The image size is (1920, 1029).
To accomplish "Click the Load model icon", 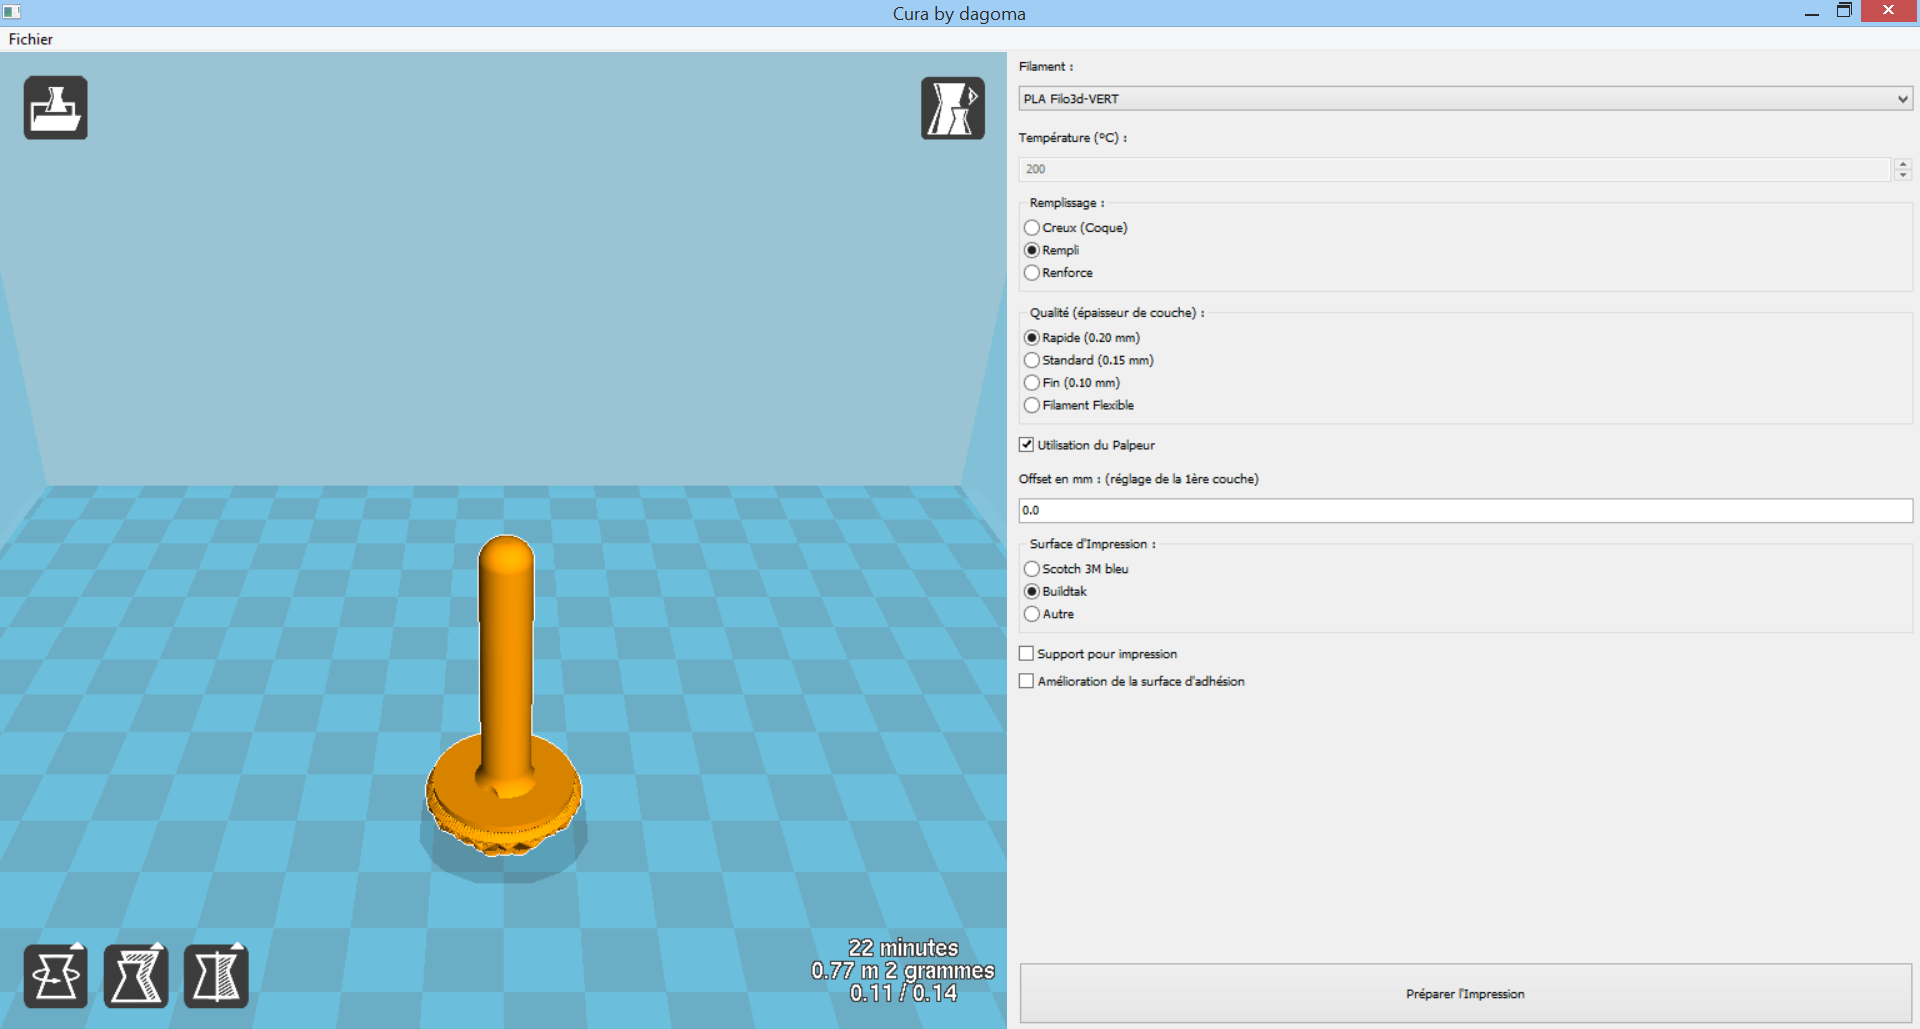I will (x=56, y=108).
